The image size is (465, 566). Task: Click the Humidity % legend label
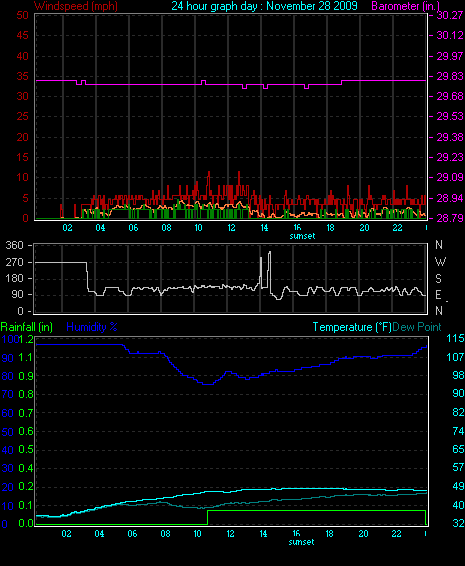(x=92, y=327)
